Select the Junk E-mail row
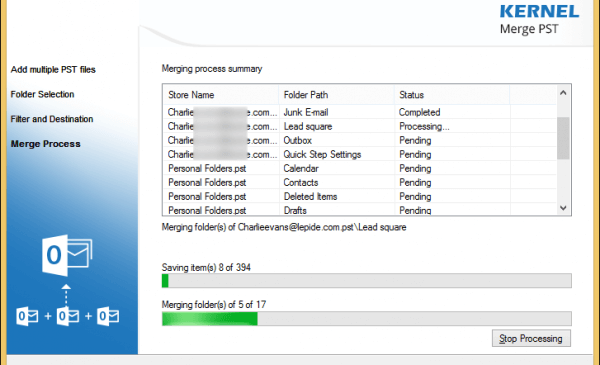This screenshot has width=600, height=365. tap(360, 112)
